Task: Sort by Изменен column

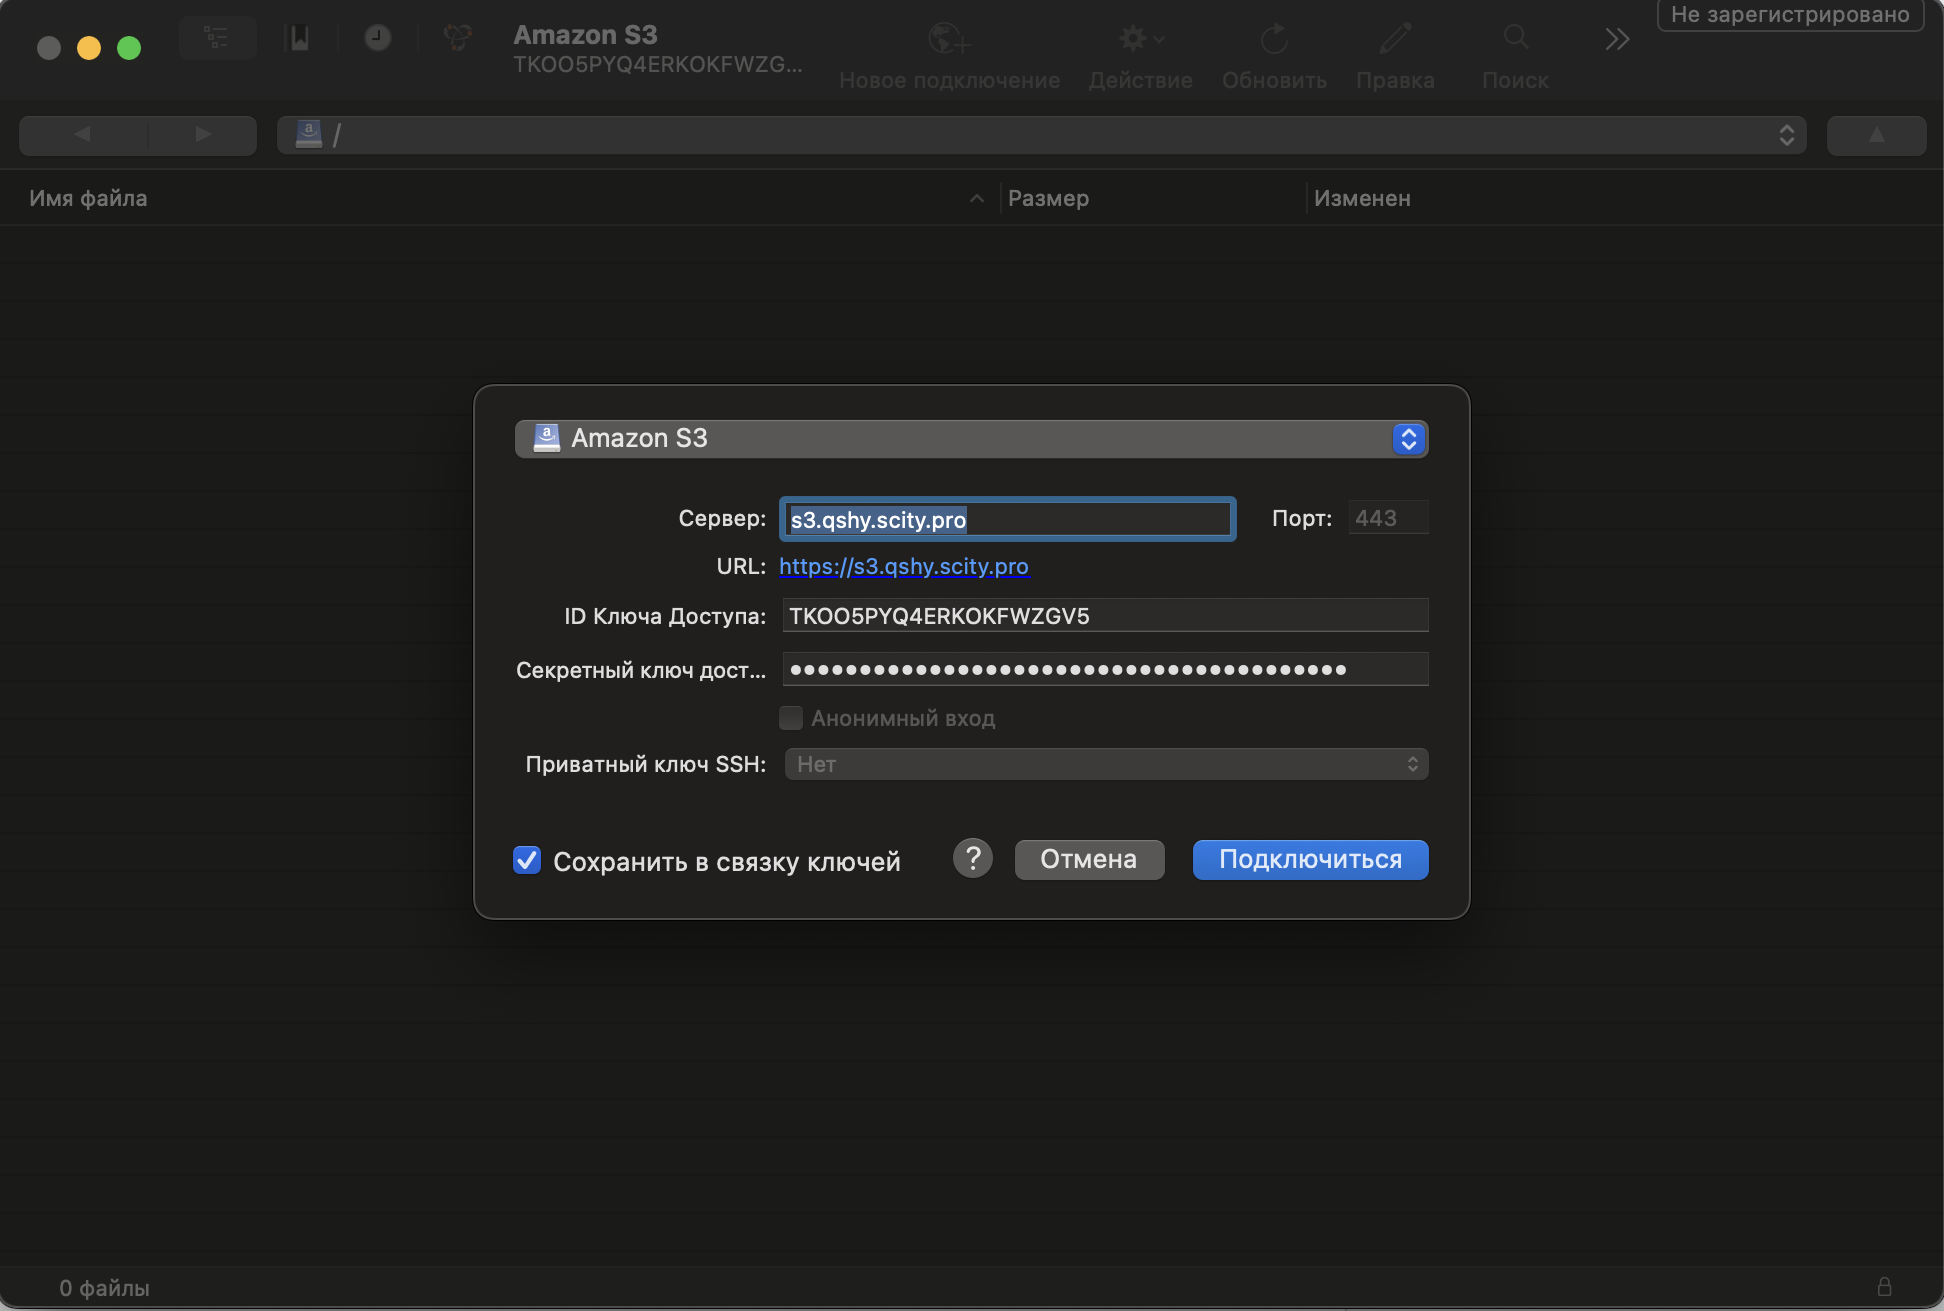Action: point(1362,198)
